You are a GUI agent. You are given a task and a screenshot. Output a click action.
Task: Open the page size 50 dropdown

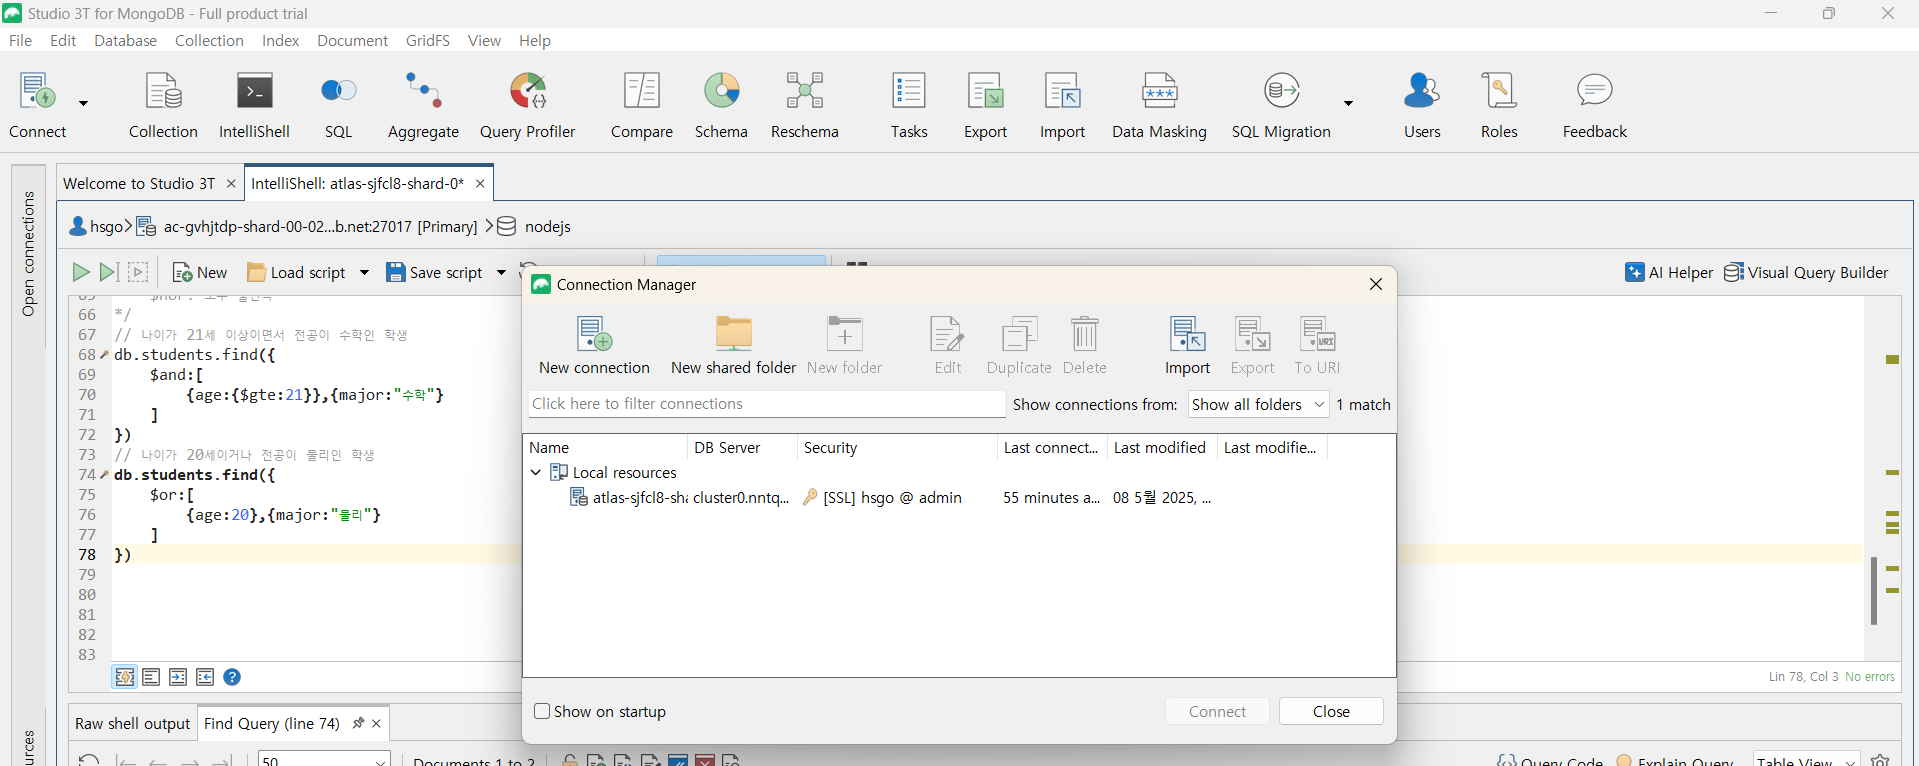[x=324, y=760]
